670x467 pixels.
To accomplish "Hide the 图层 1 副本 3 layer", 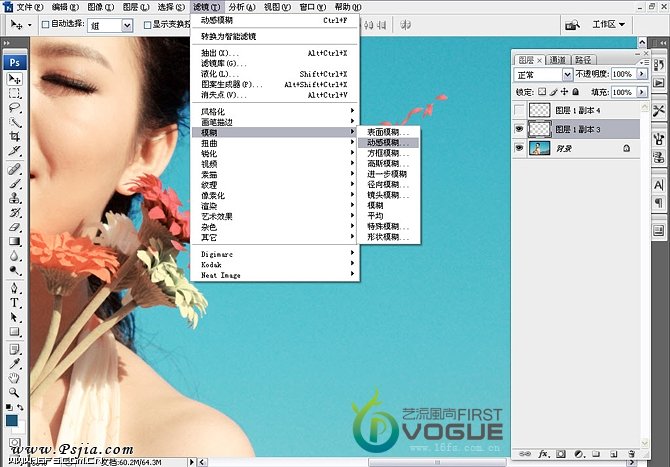I will click(x=518, y=129).
